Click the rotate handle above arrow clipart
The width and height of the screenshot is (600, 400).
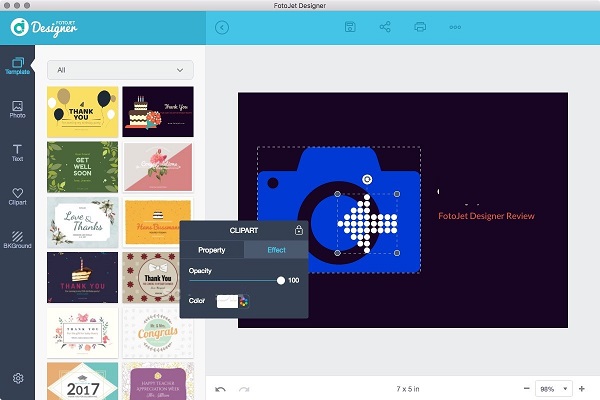point(367,179)
